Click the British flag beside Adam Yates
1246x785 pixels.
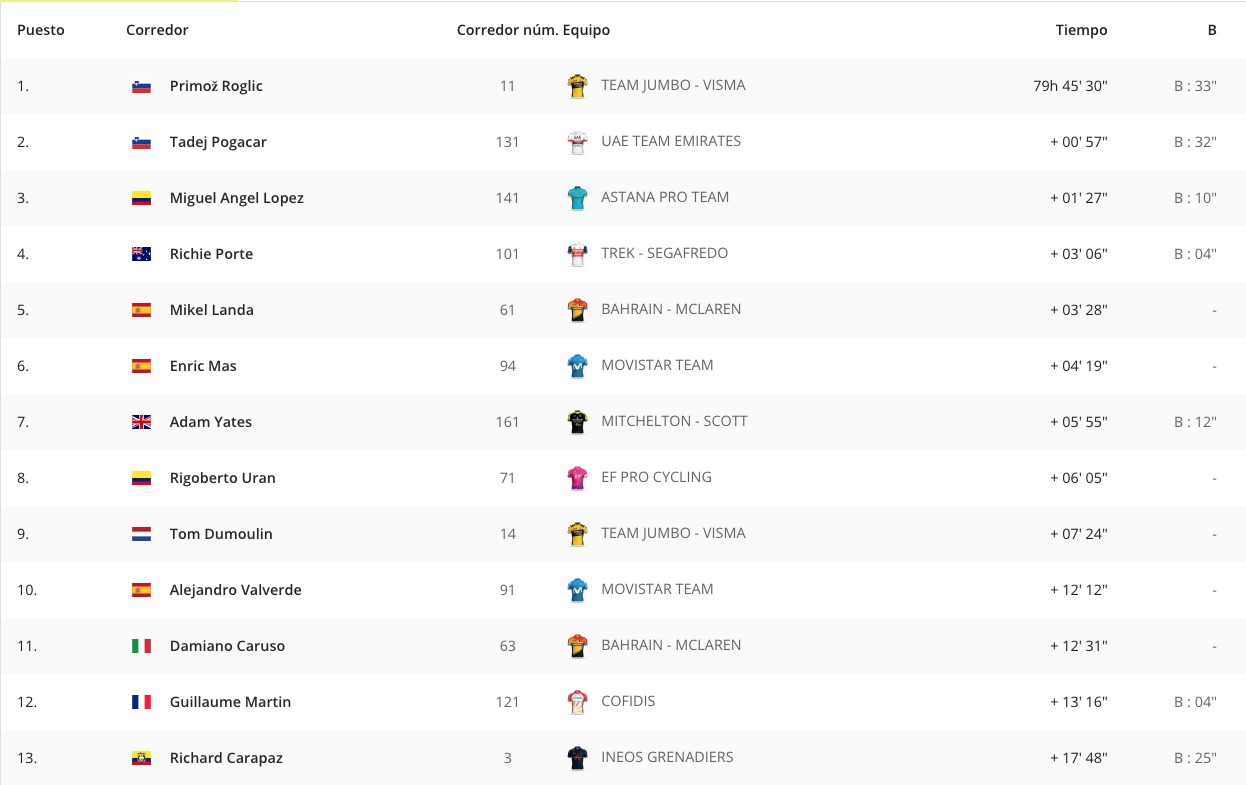coord(141,422)
